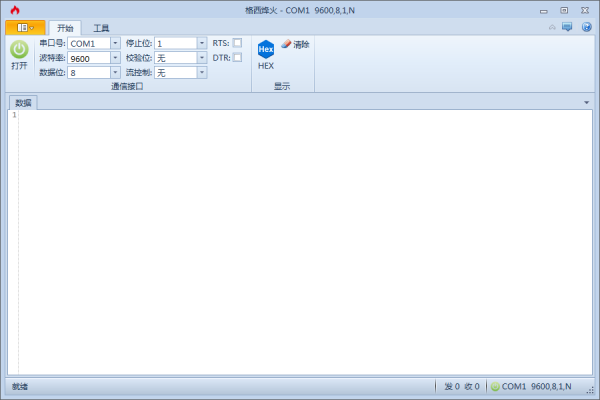Click the 清除 eraser icon
This screenshot has width=600, height=400.
[287, 44]
